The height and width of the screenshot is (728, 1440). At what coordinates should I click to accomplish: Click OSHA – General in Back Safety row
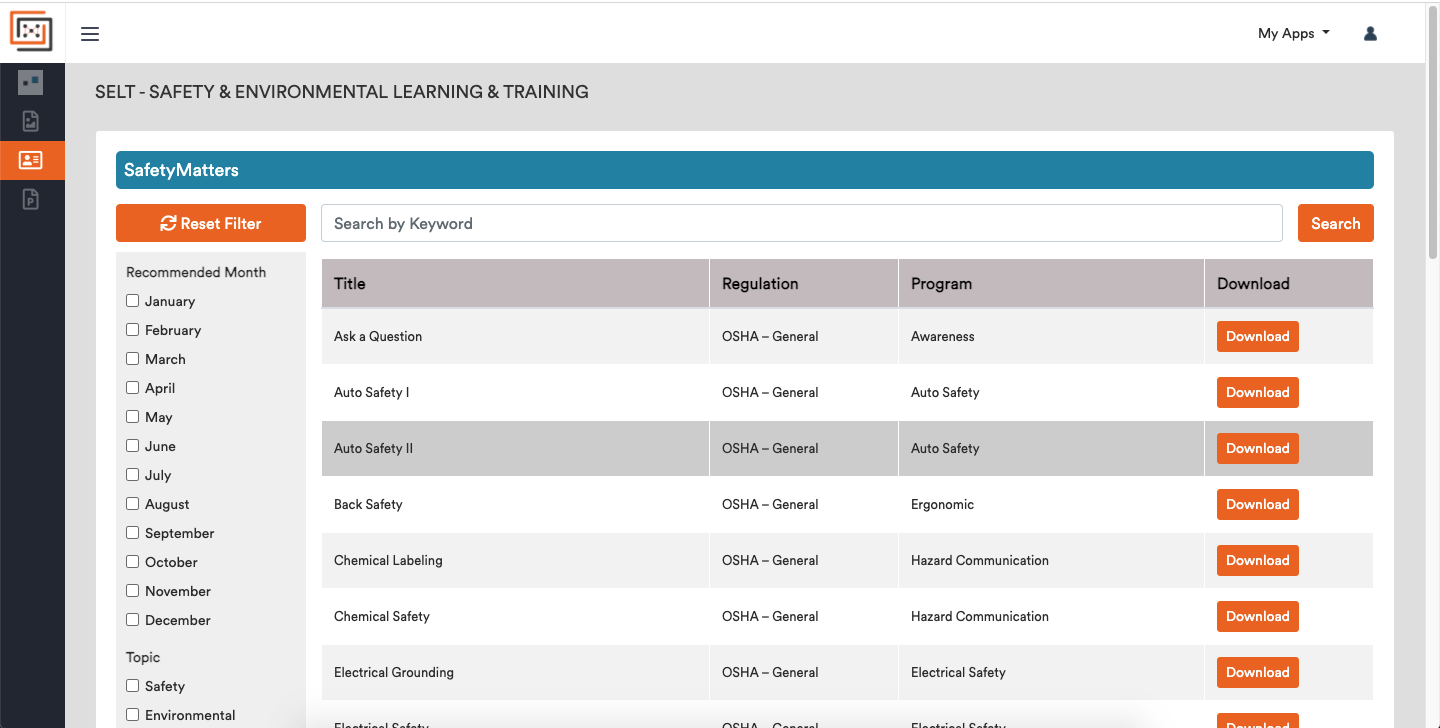[x=770, y=504]
